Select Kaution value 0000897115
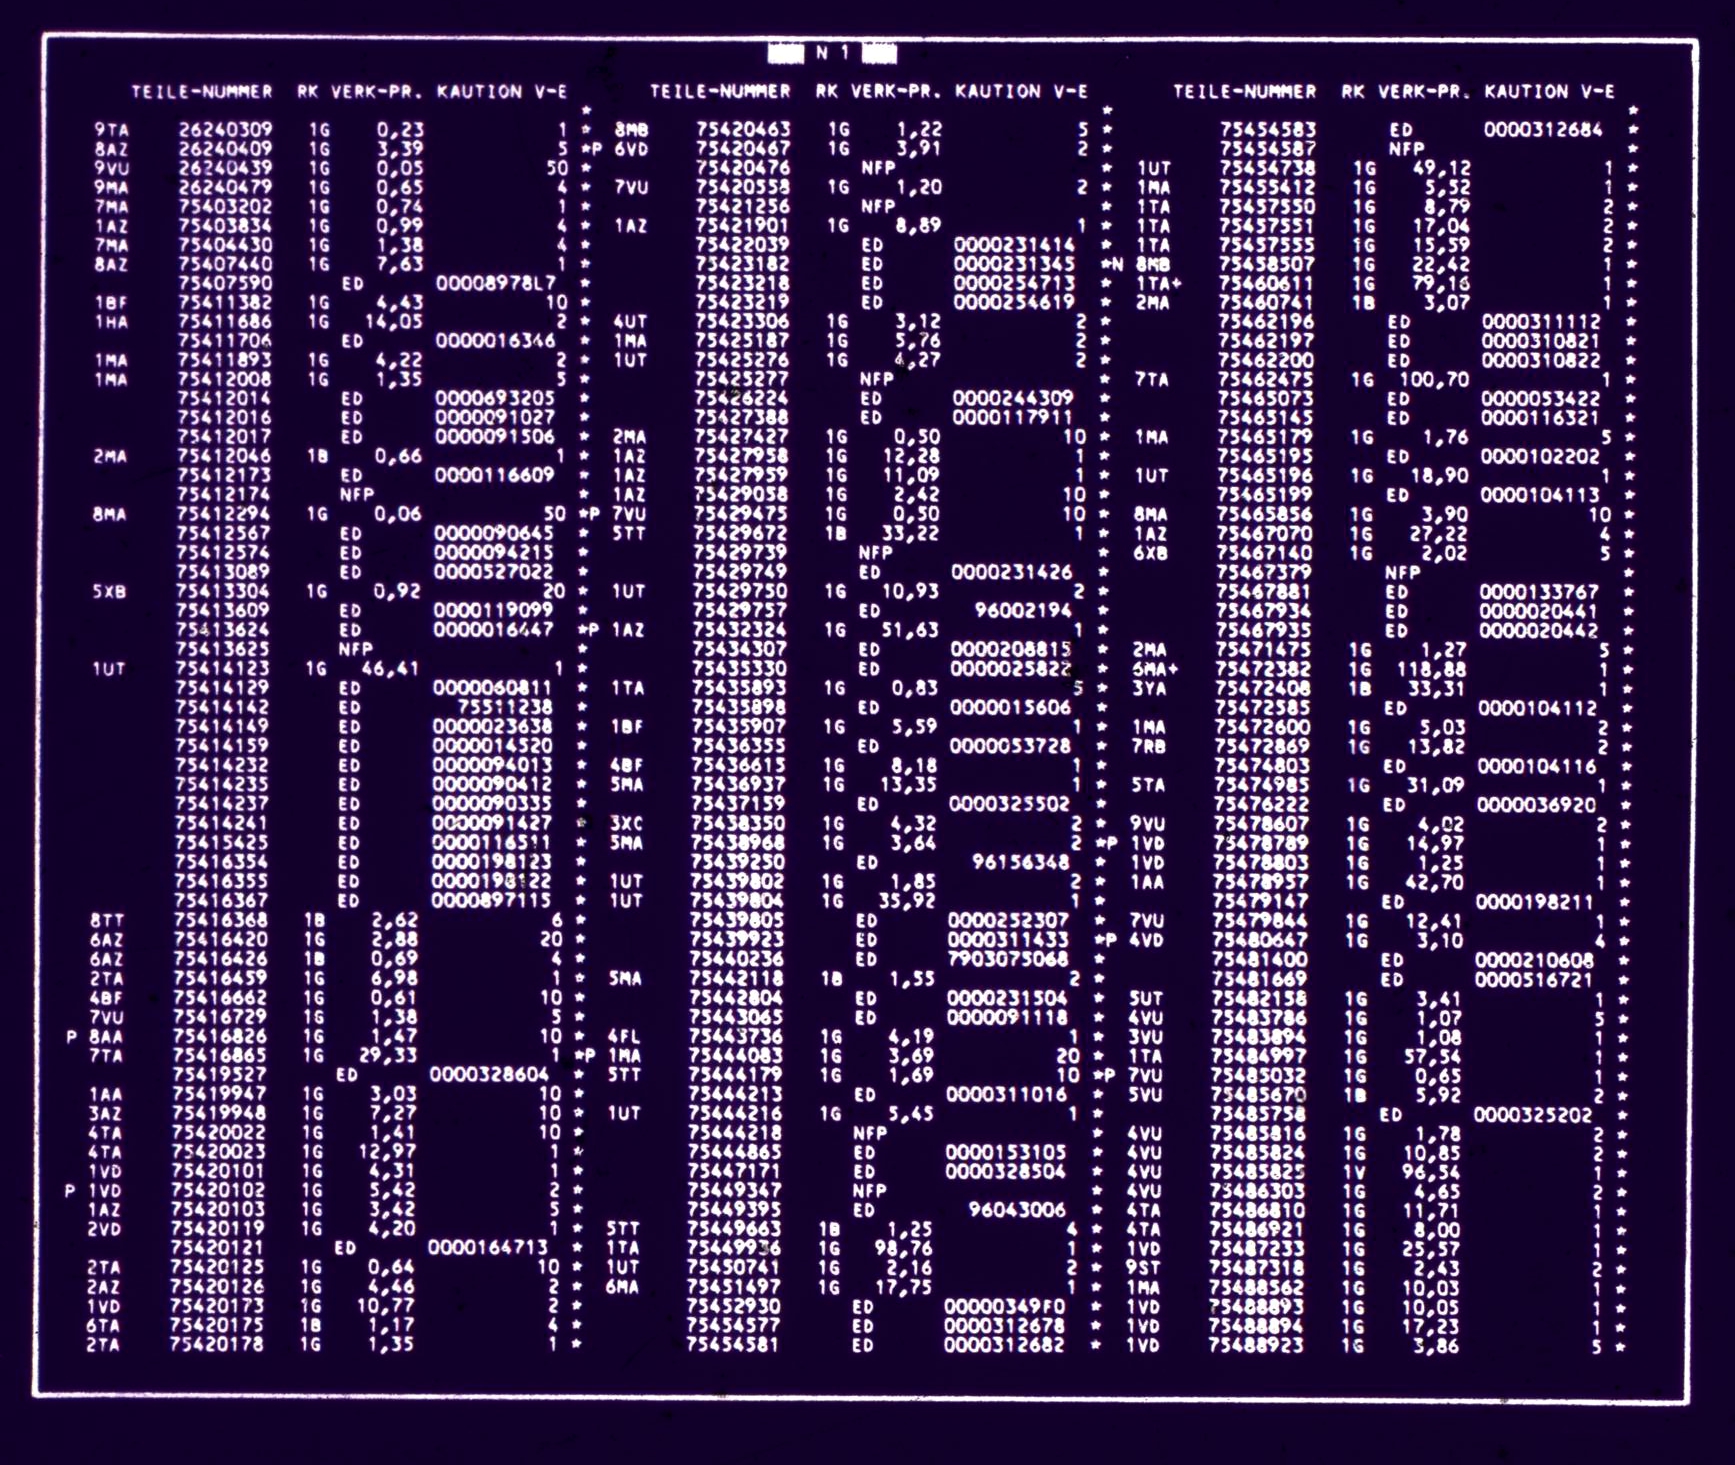The height and width of the screenshot is (1465, 1735). (x=491, y=900)
